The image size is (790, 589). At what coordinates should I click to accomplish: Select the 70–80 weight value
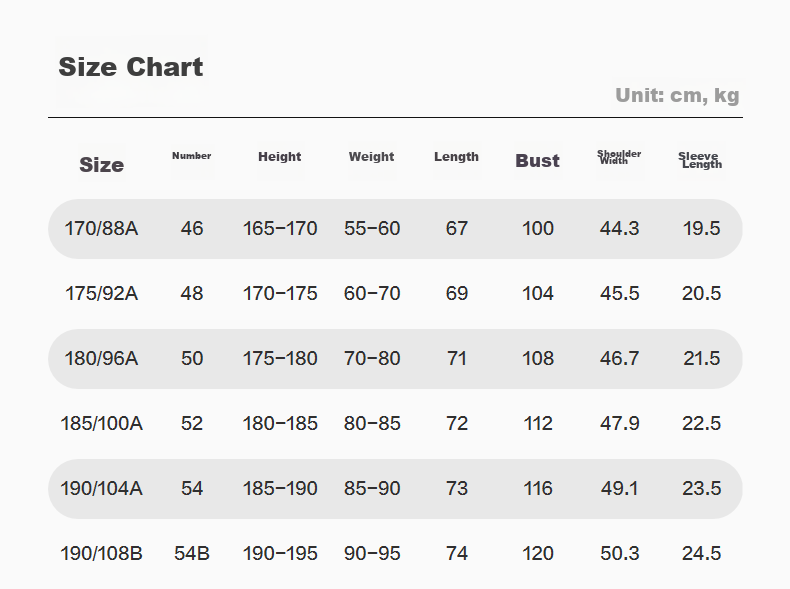(x=372, y=359)
